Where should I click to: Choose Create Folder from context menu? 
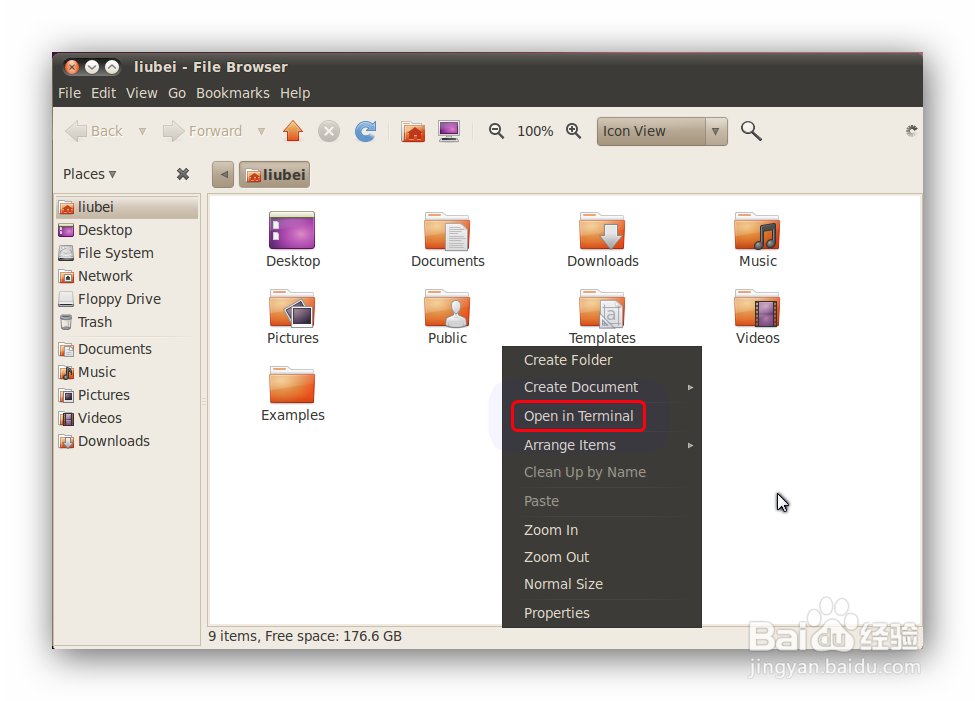pos(602,360)
